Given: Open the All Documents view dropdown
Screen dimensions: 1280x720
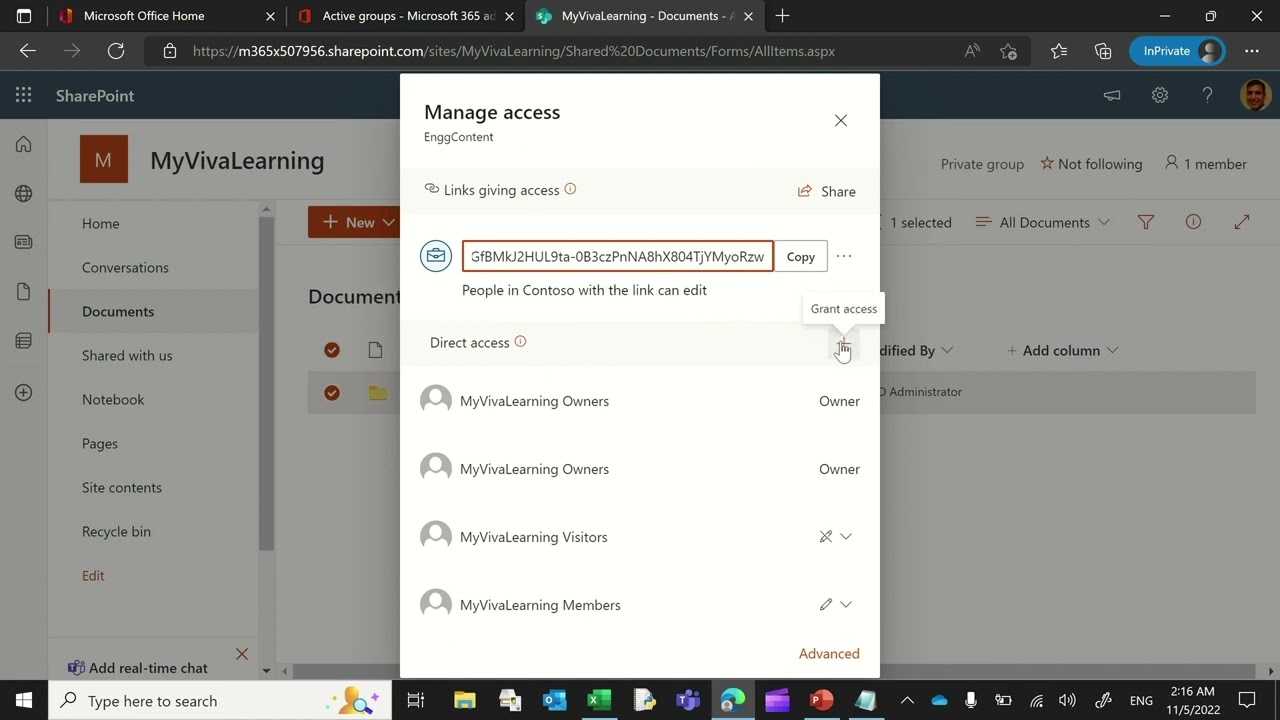Looking at the screenshot, I should [1043, 222].
